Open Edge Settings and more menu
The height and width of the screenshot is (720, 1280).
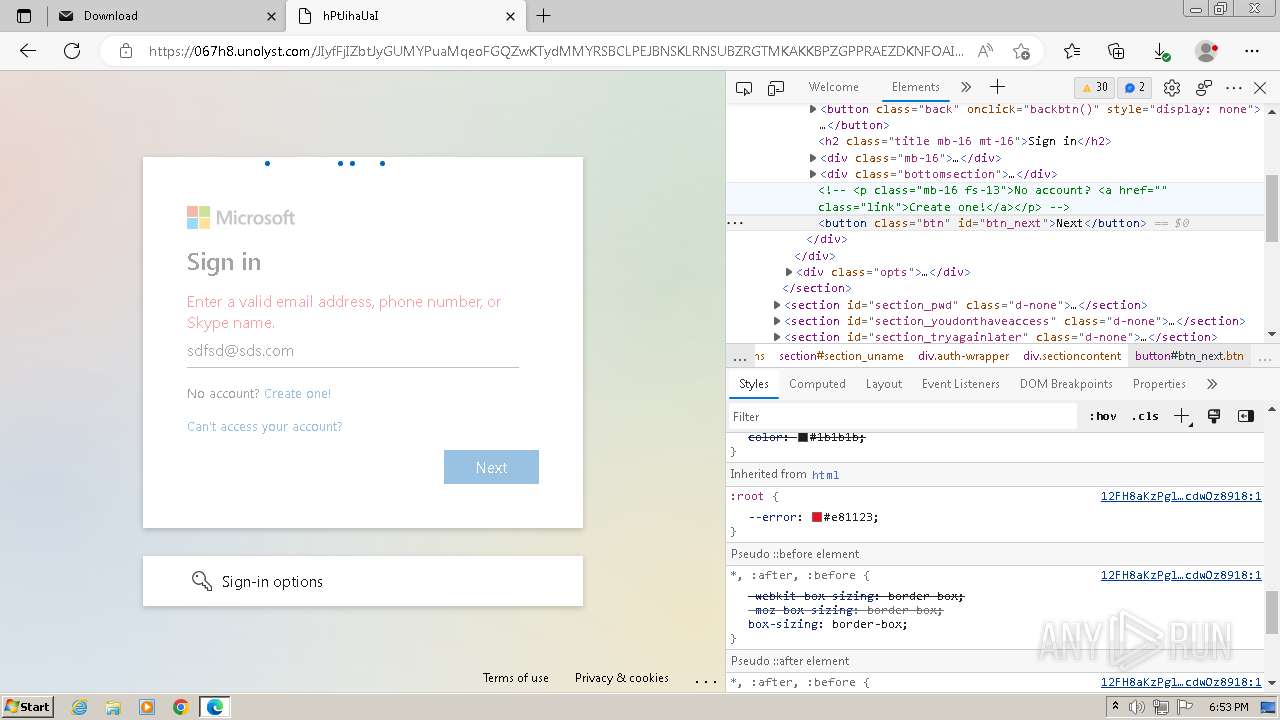1252,51
